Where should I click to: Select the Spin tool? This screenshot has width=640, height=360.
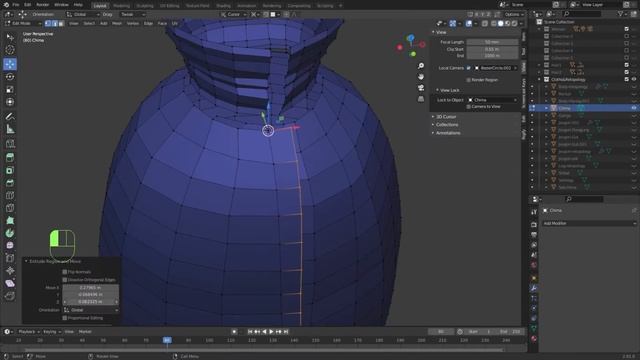click(x=10, y=233)
